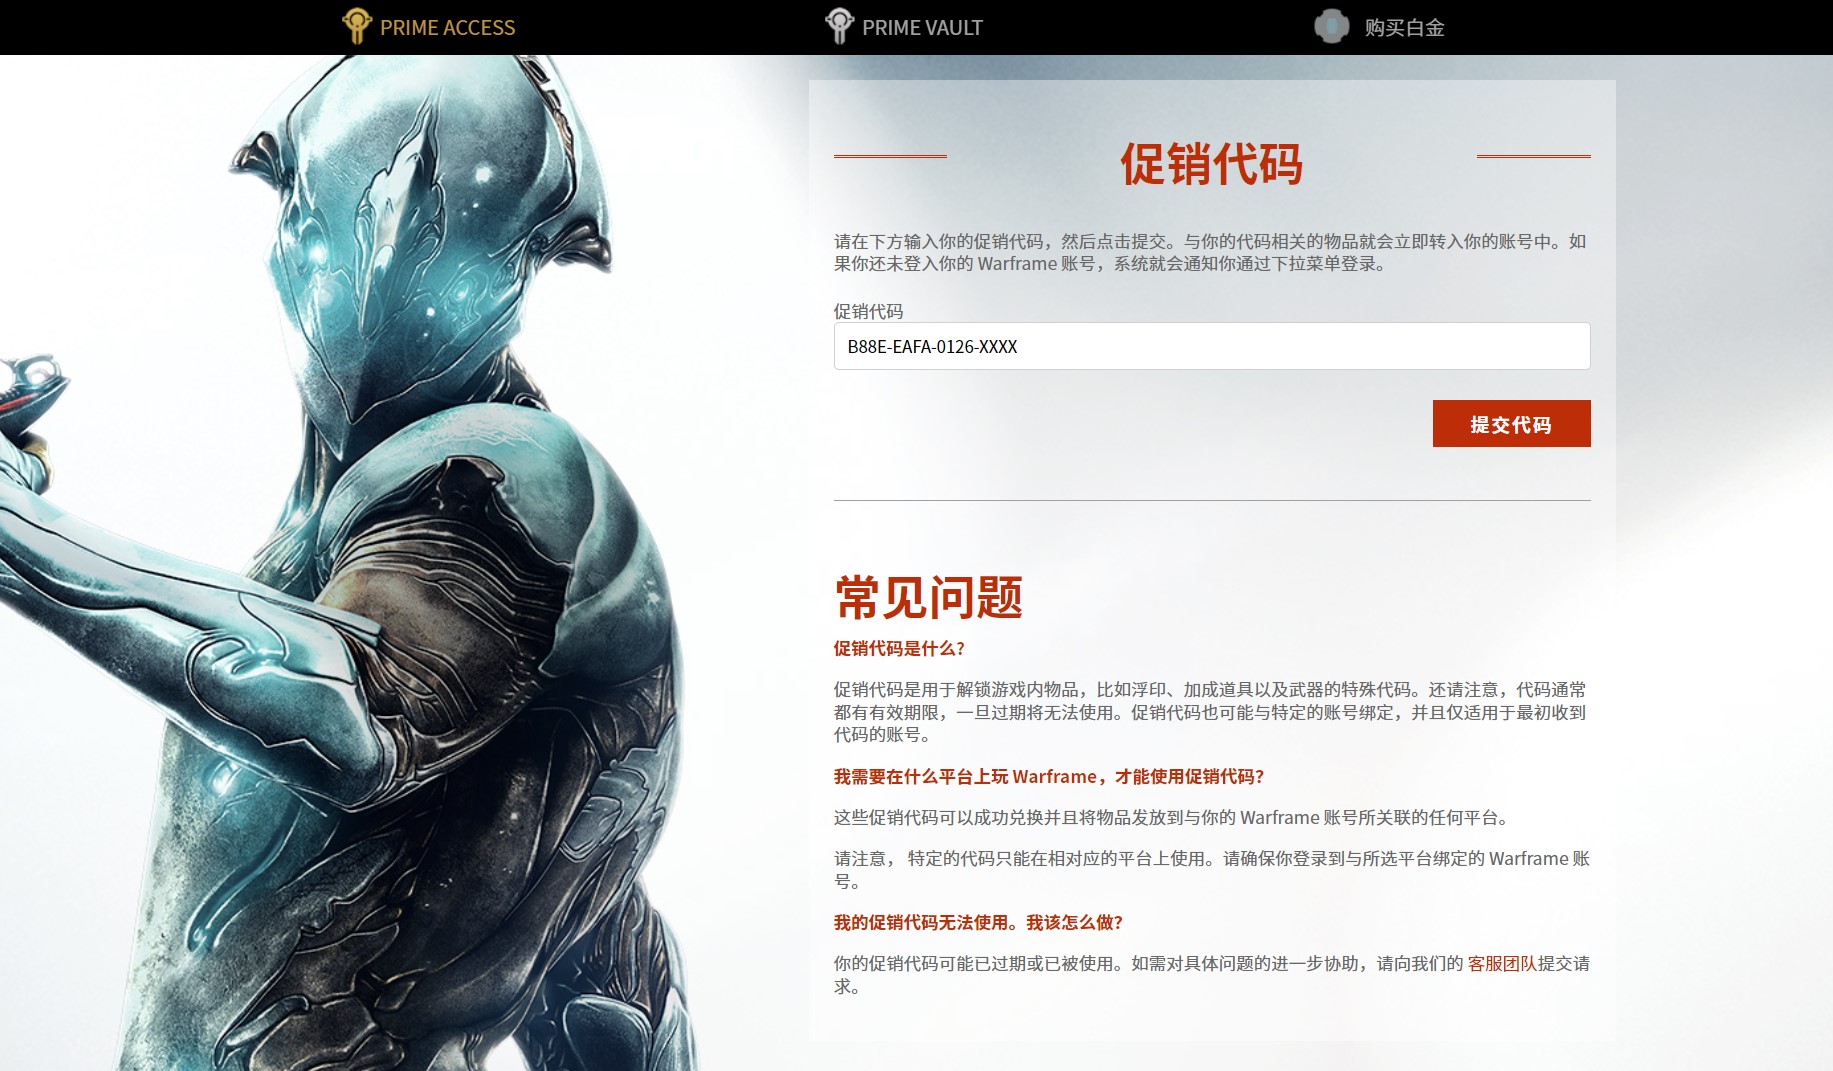Submit the code with 提交代码 button
The height and width of the screenshot is (1071, 1833).
[1511, 424]
